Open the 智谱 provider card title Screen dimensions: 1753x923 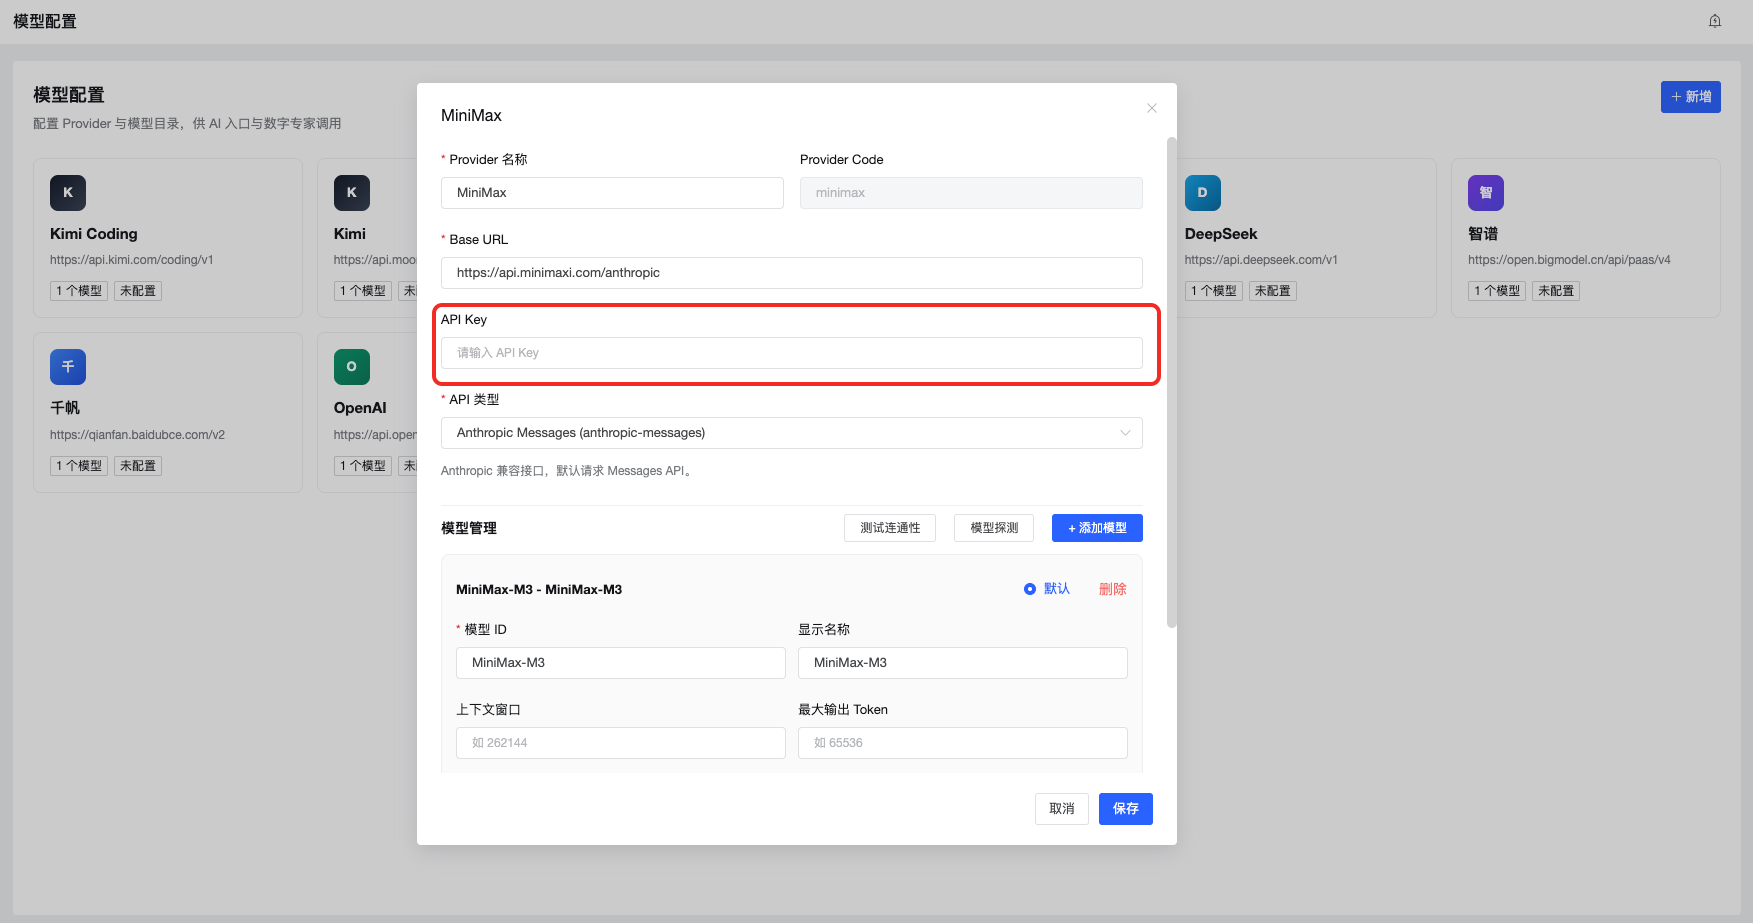pyautogui.click(x=1483, y=234)
